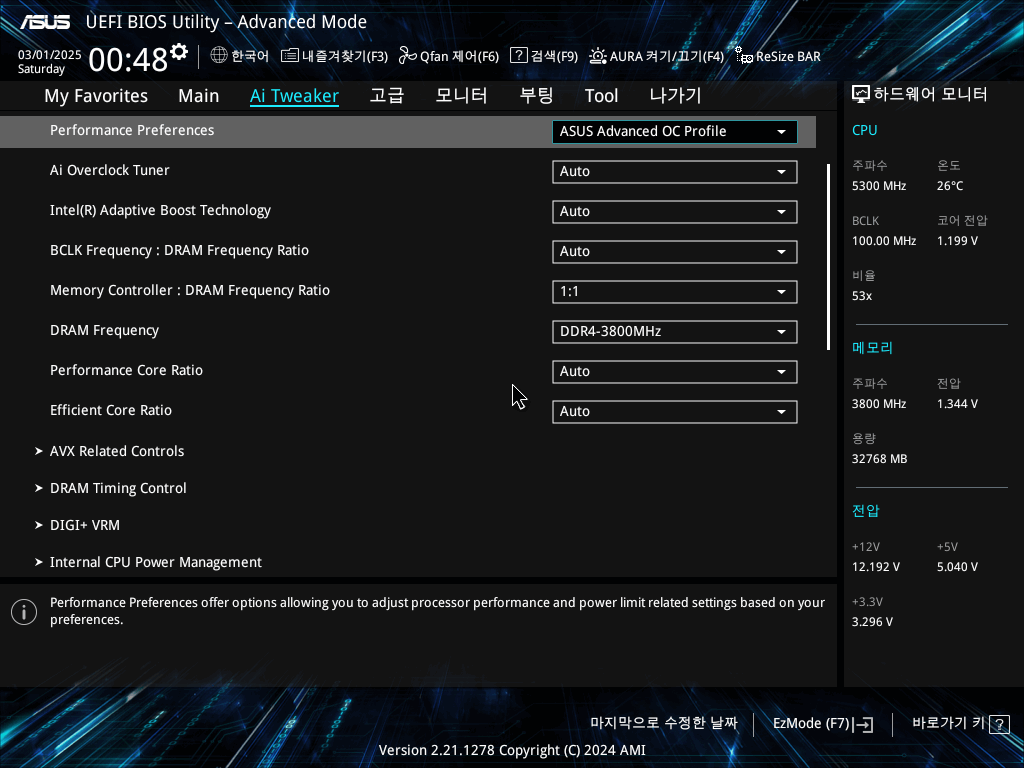This screenshot has width=1024, height=768.
Task: Click the 00:48 clock display
Action: pyautogui.click(x=128, y=60)
